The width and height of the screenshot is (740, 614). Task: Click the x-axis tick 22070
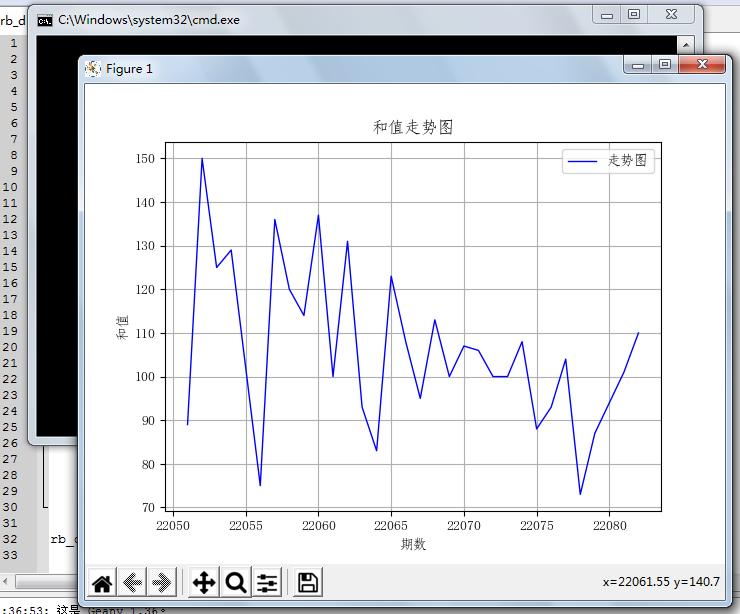(x=464, y=526)
